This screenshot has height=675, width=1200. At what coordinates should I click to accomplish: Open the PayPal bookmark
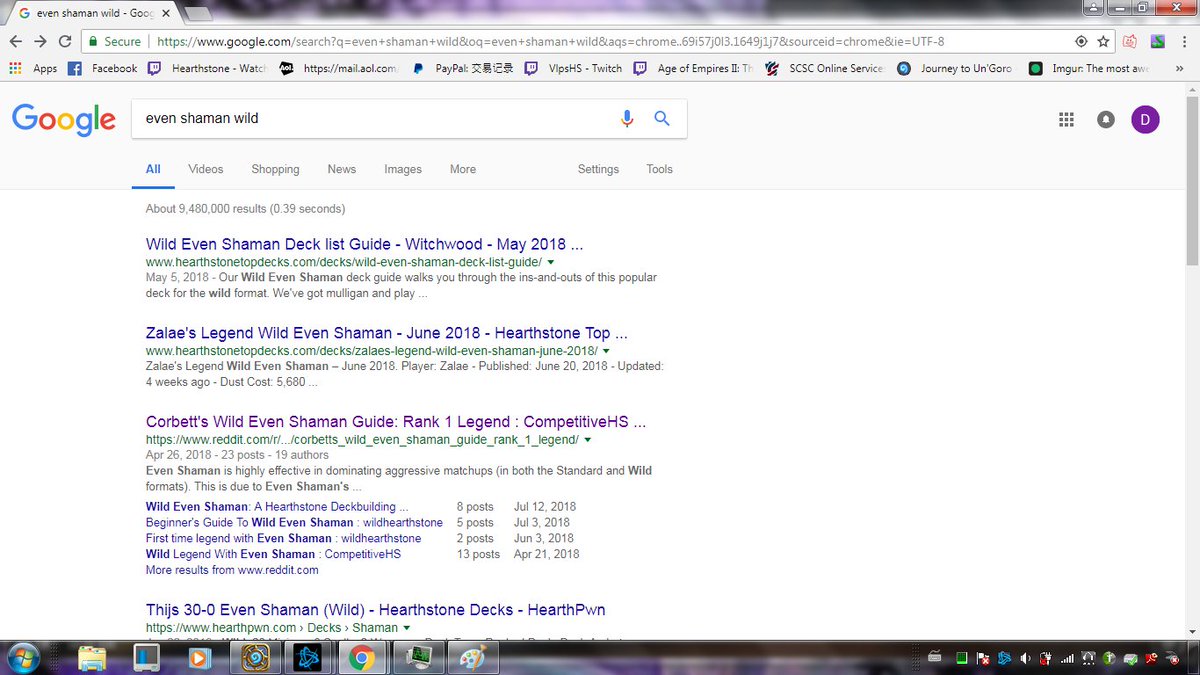tap(463, 69)
